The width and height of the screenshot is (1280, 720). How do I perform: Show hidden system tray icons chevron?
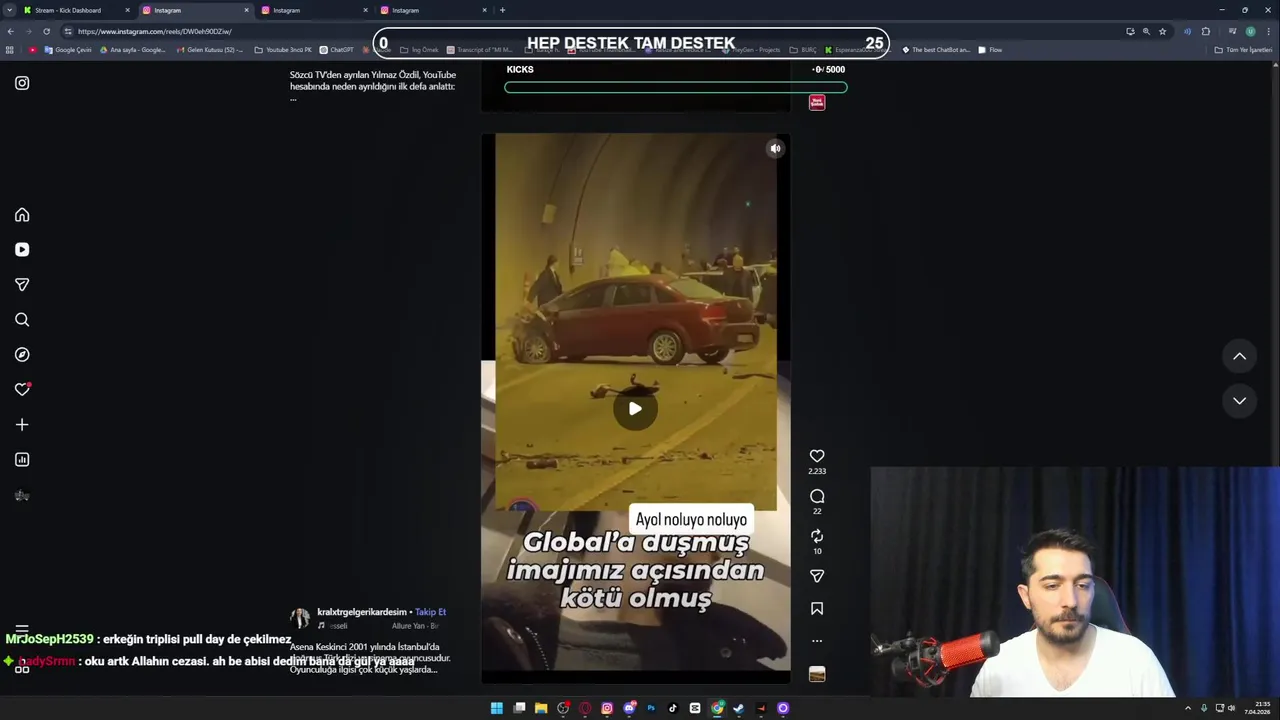[1188, 708]
